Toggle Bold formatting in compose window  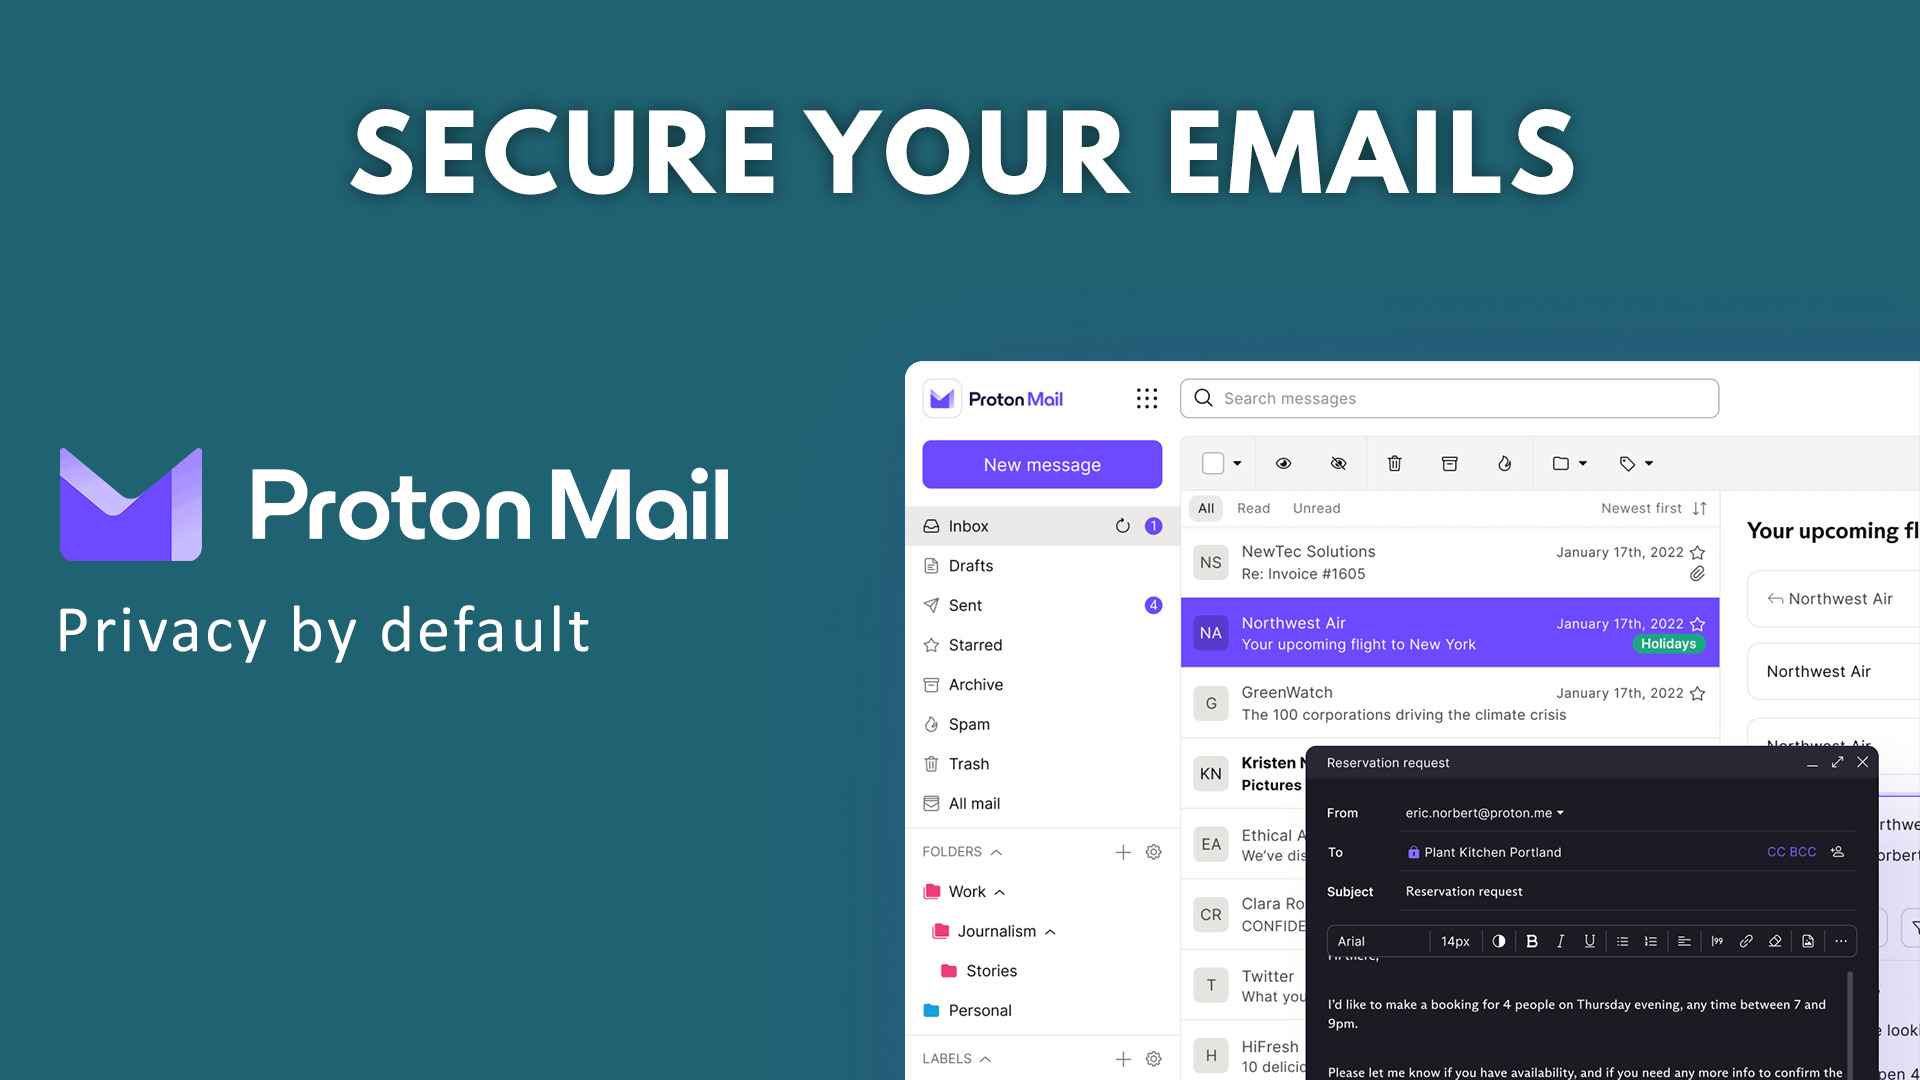pyautogui.click(x=1532, y=940)
